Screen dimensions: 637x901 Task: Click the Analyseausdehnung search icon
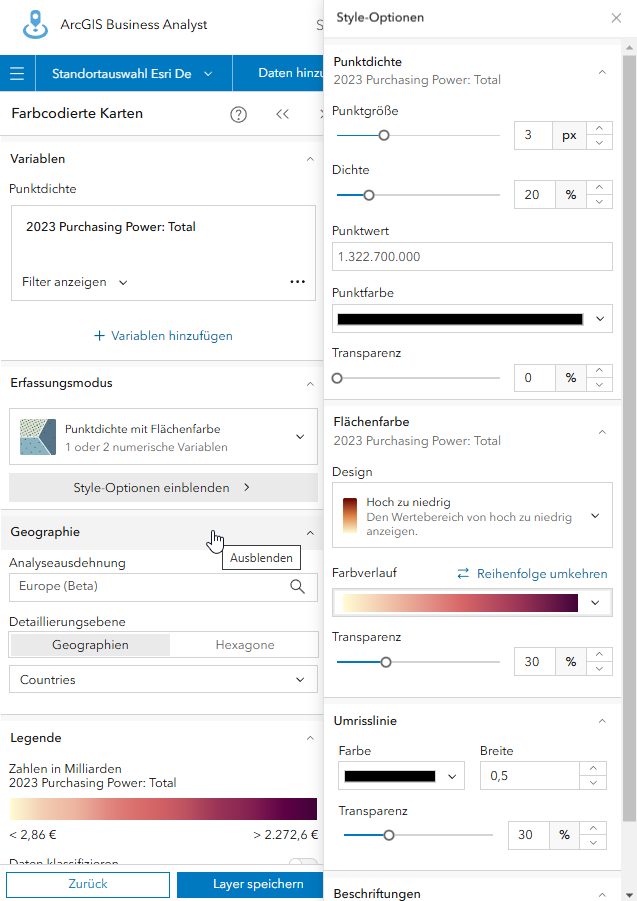coord(298,586)
